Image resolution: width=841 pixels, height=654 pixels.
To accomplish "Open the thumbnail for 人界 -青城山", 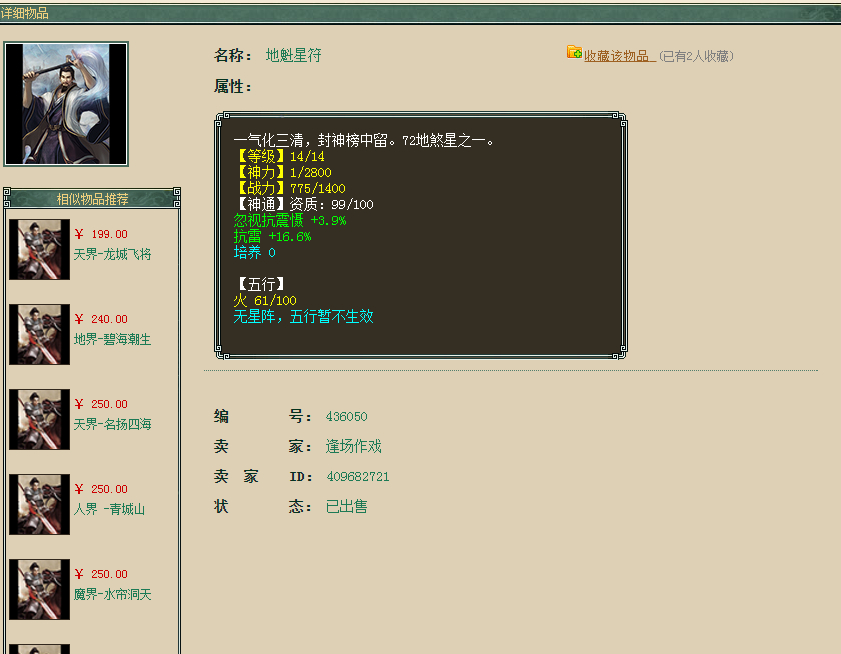I will (x=39, y=504).
